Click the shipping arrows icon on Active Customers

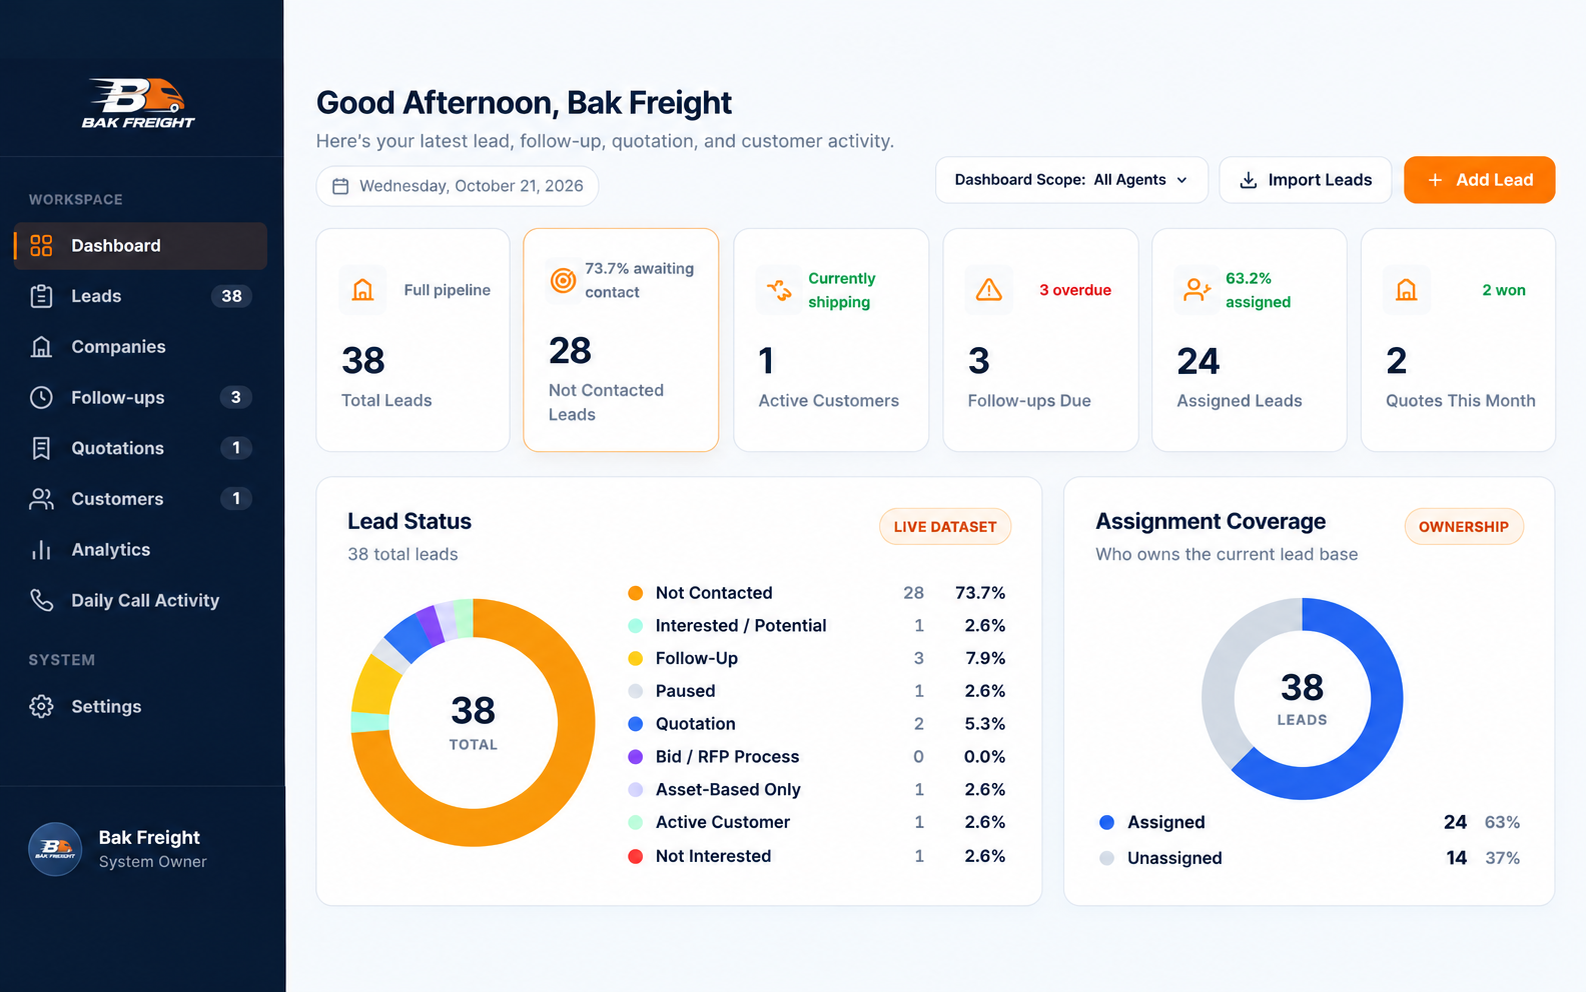pos(779,290)
